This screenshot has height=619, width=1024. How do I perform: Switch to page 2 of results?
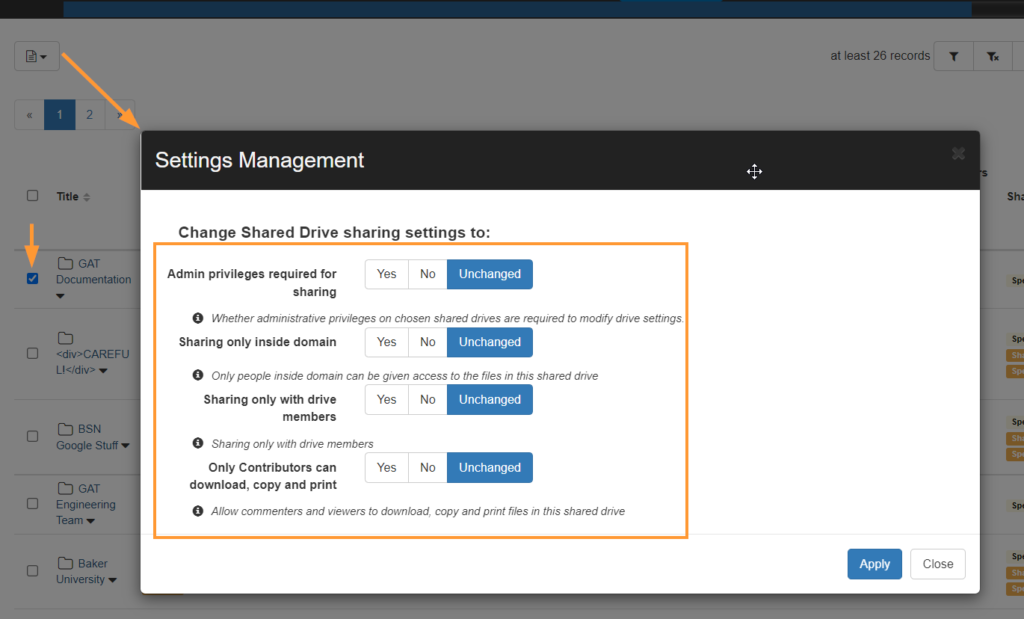click(x=89, y=114)
